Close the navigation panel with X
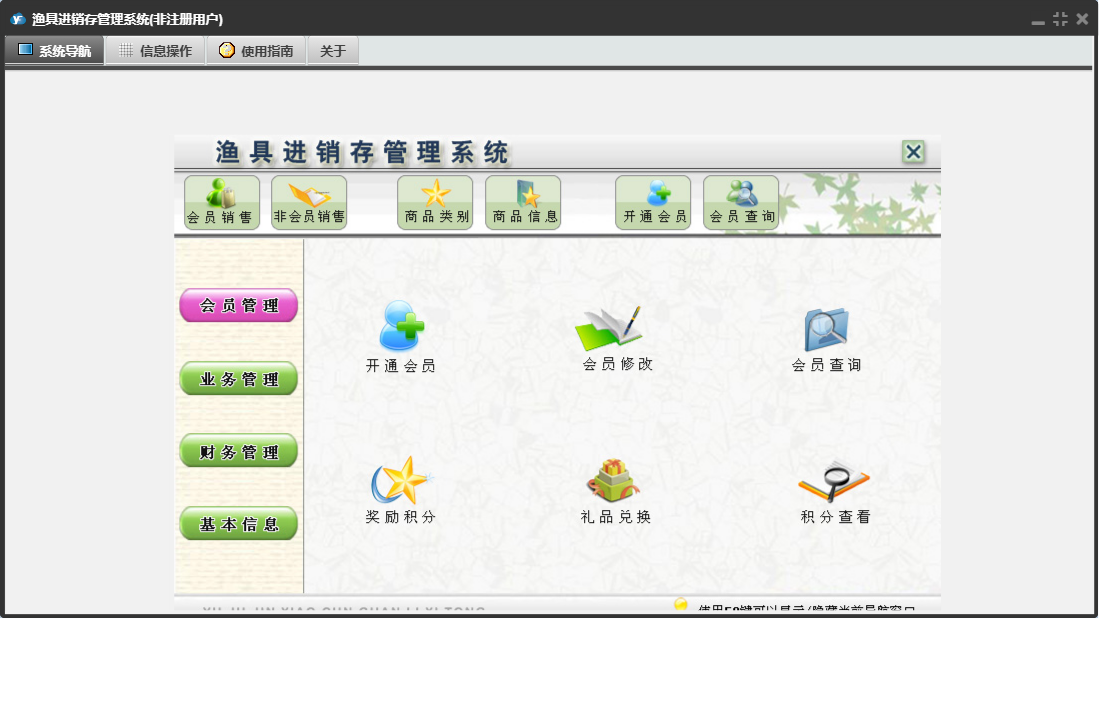The height and width of the screenshot is (723, 1099). (x=913, y=152)
